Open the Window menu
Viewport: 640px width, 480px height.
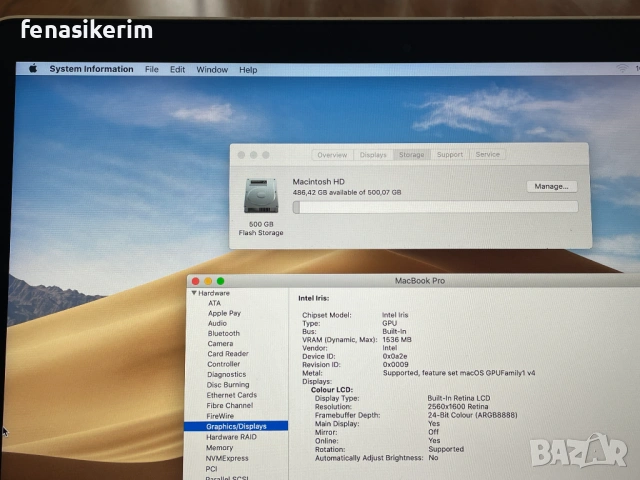coord(212,69)
